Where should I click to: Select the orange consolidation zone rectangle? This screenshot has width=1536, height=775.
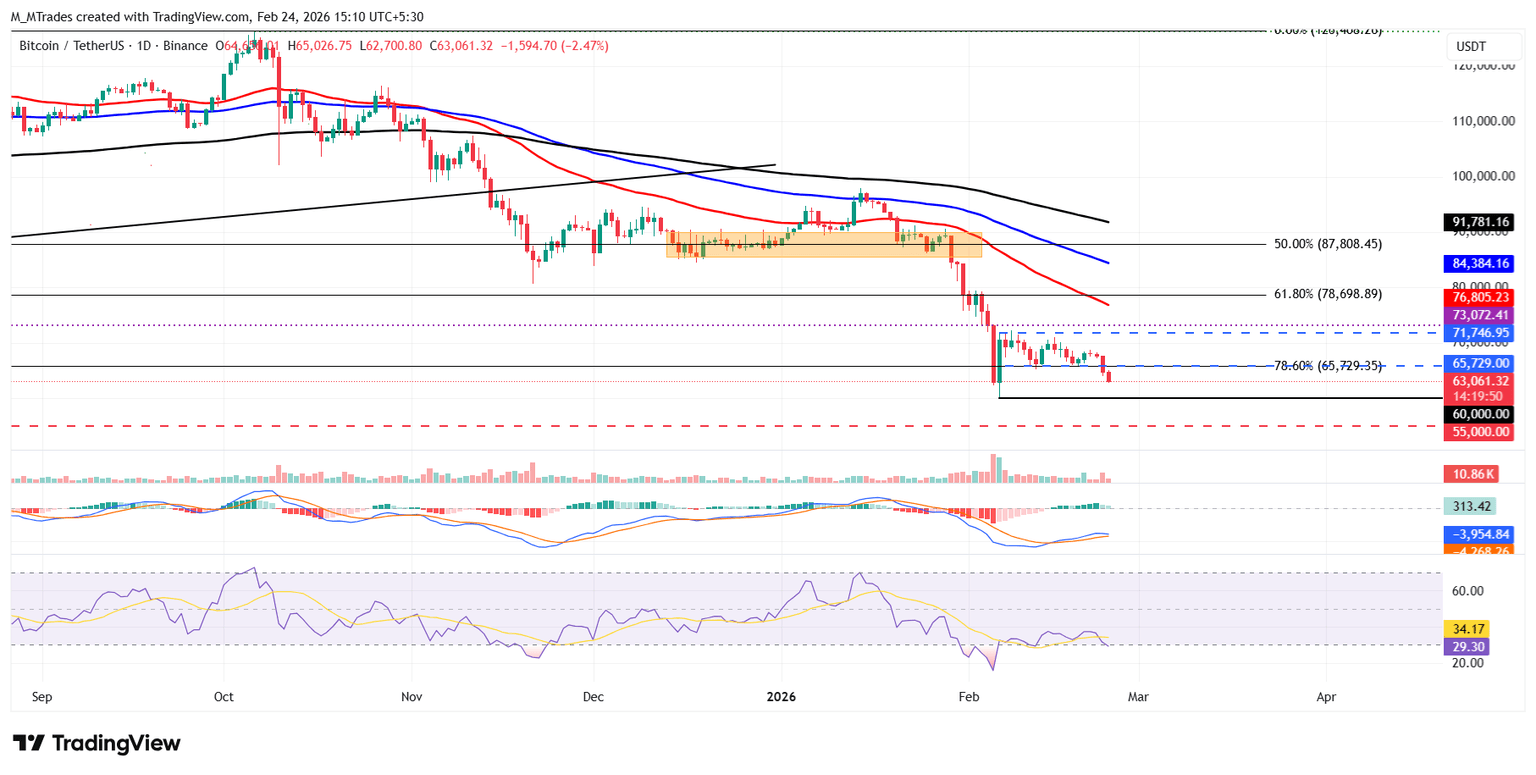click(823, 245)
